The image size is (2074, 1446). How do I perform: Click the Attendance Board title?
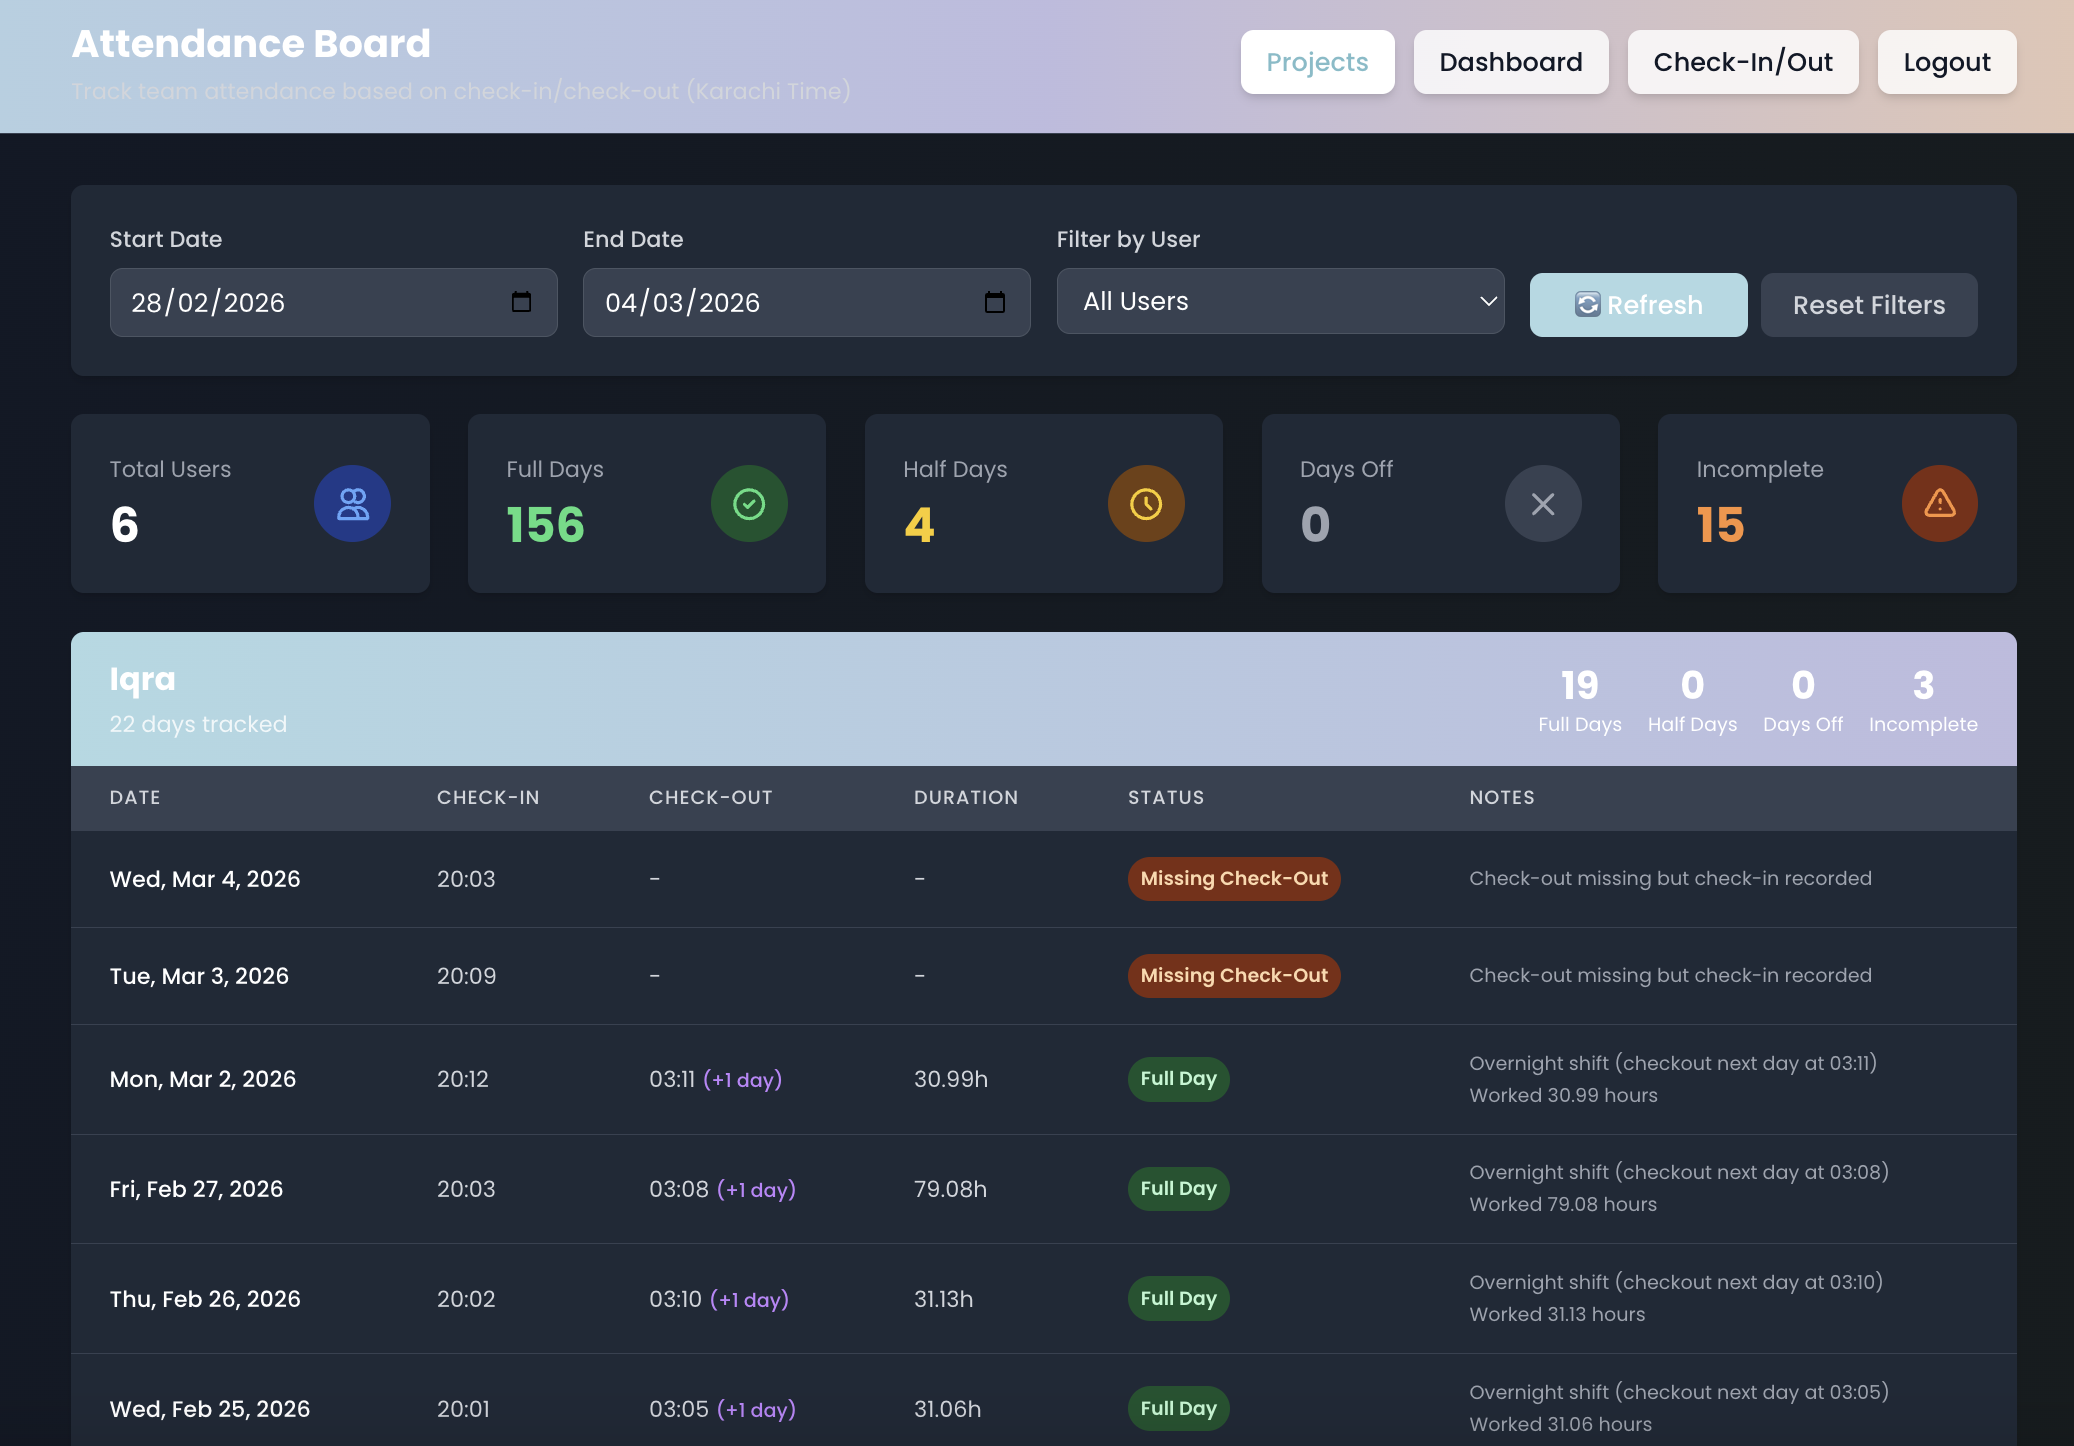coord(251,43)
